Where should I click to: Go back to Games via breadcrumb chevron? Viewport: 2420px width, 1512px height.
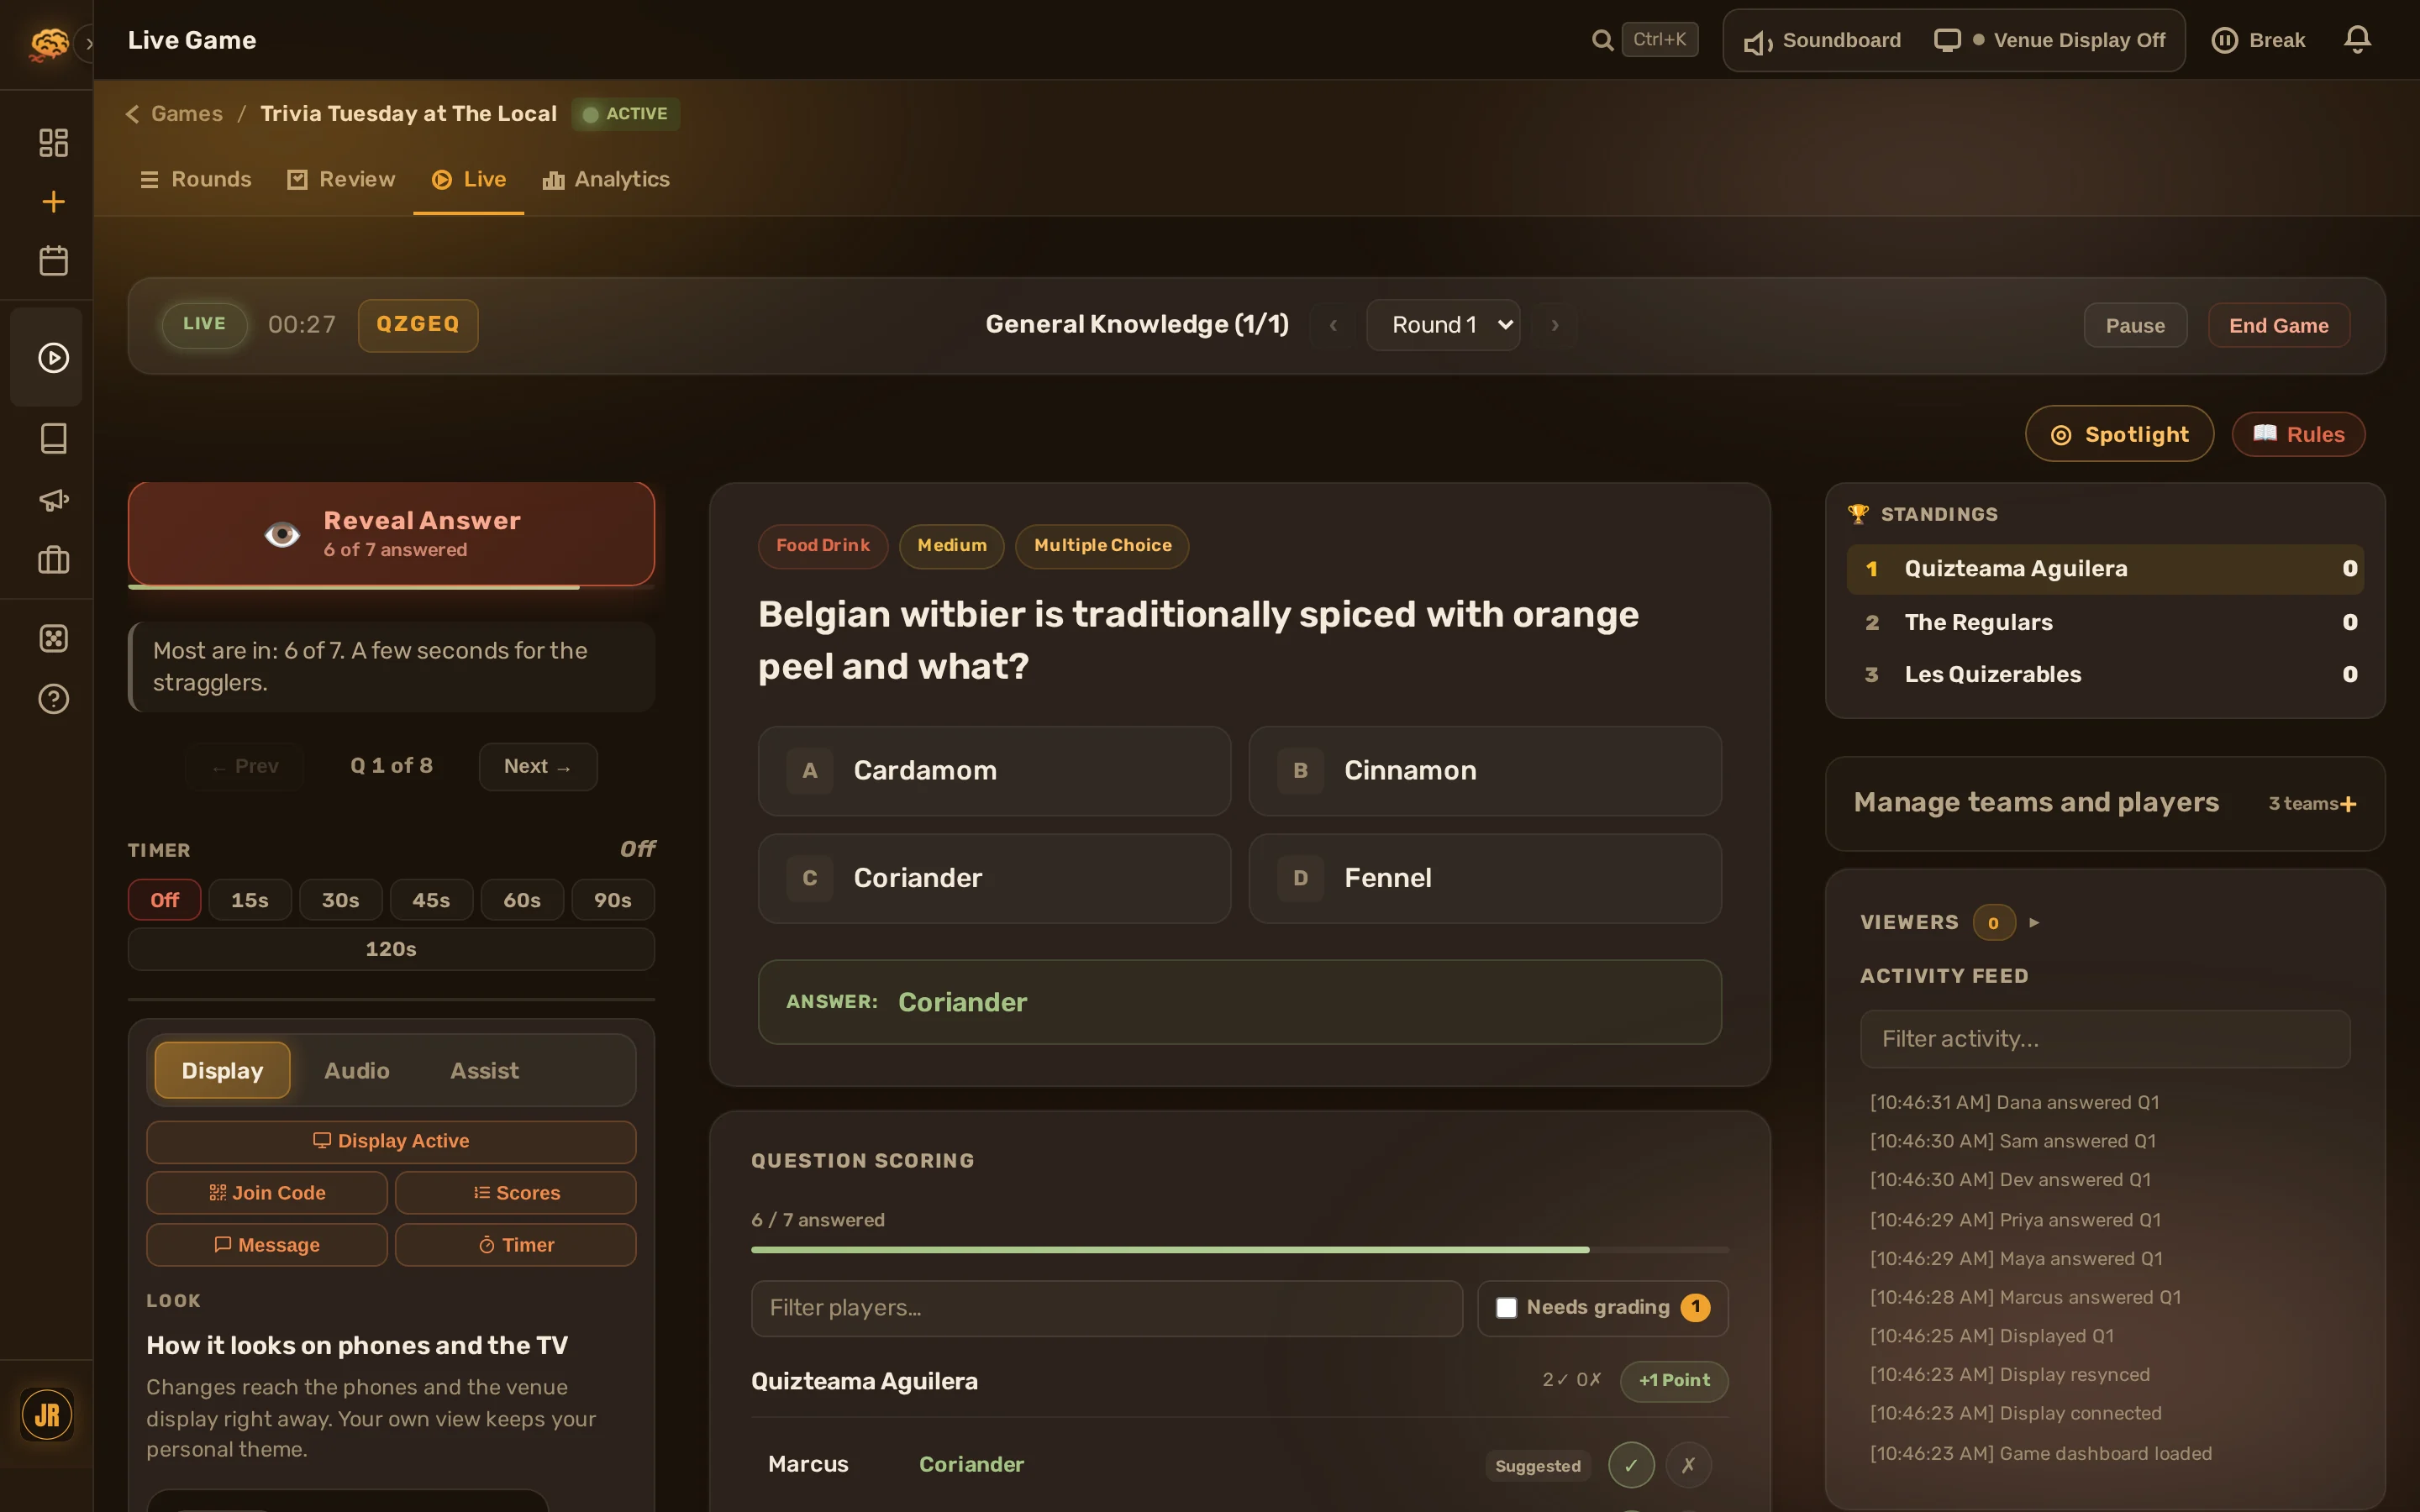point(132,114)
